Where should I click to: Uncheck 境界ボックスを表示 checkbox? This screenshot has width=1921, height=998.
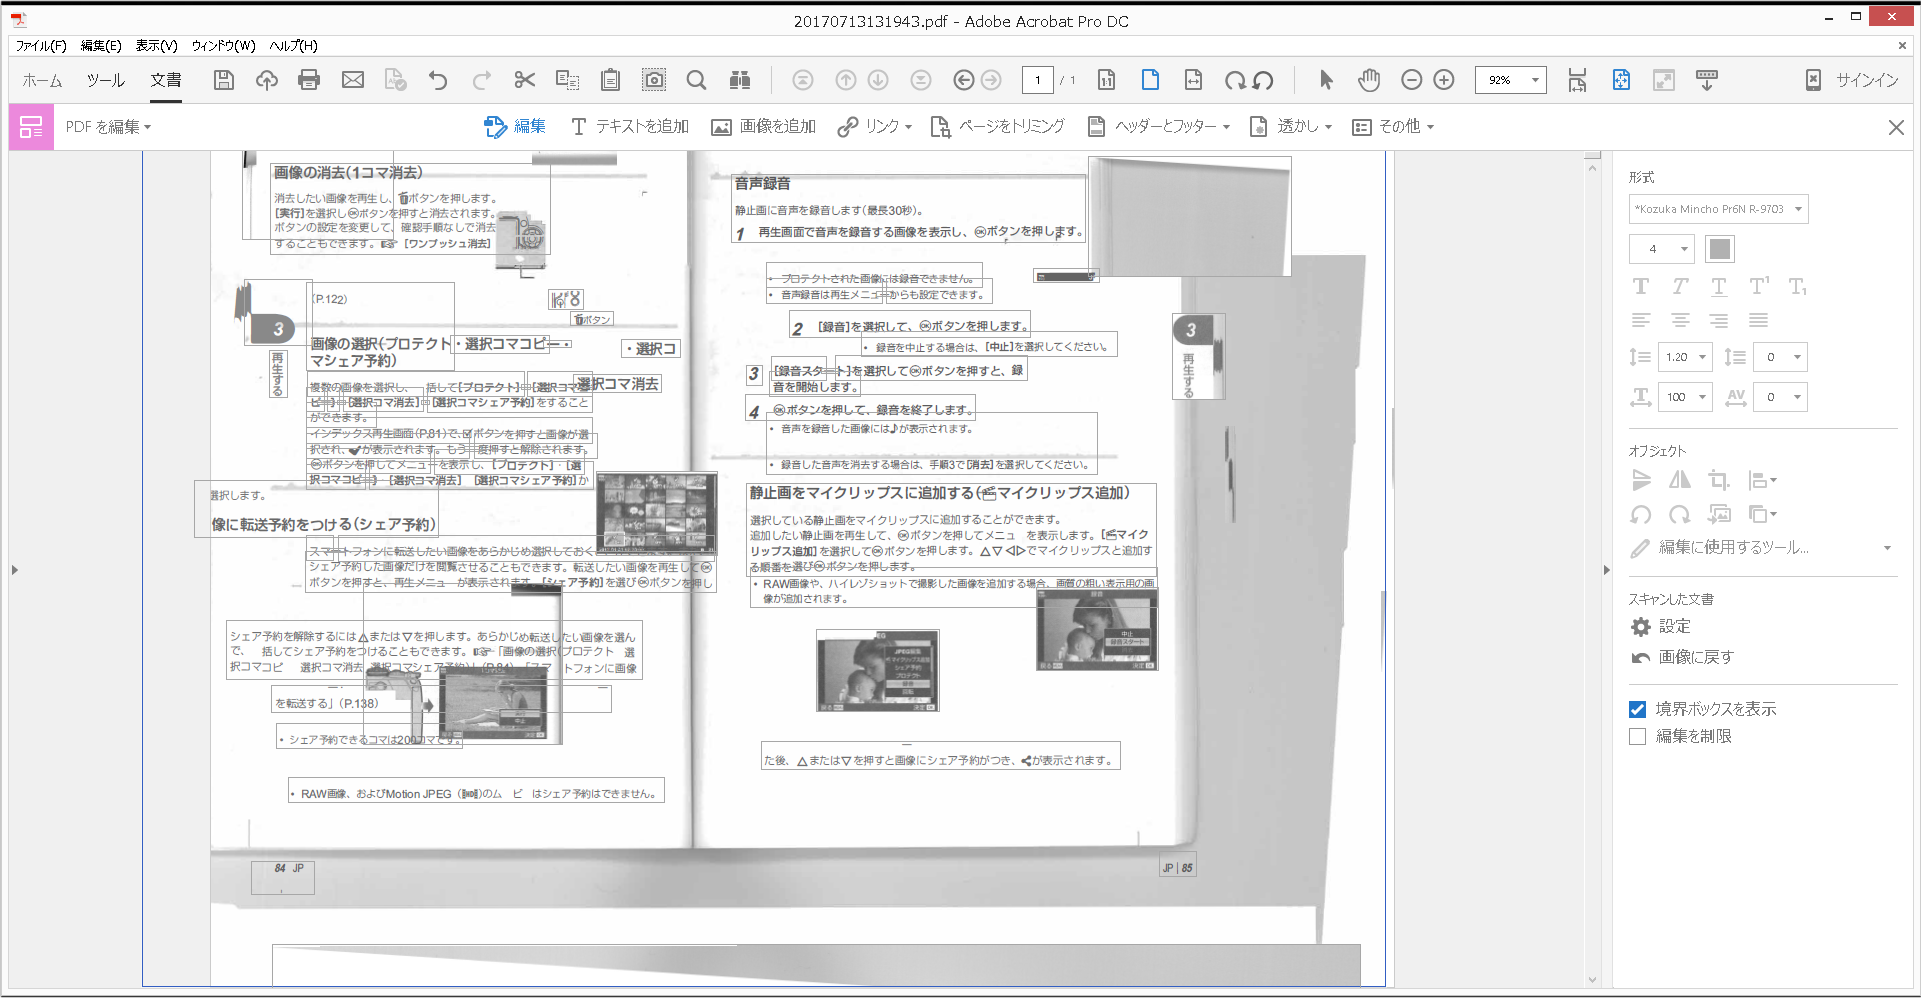(1637, 709)
